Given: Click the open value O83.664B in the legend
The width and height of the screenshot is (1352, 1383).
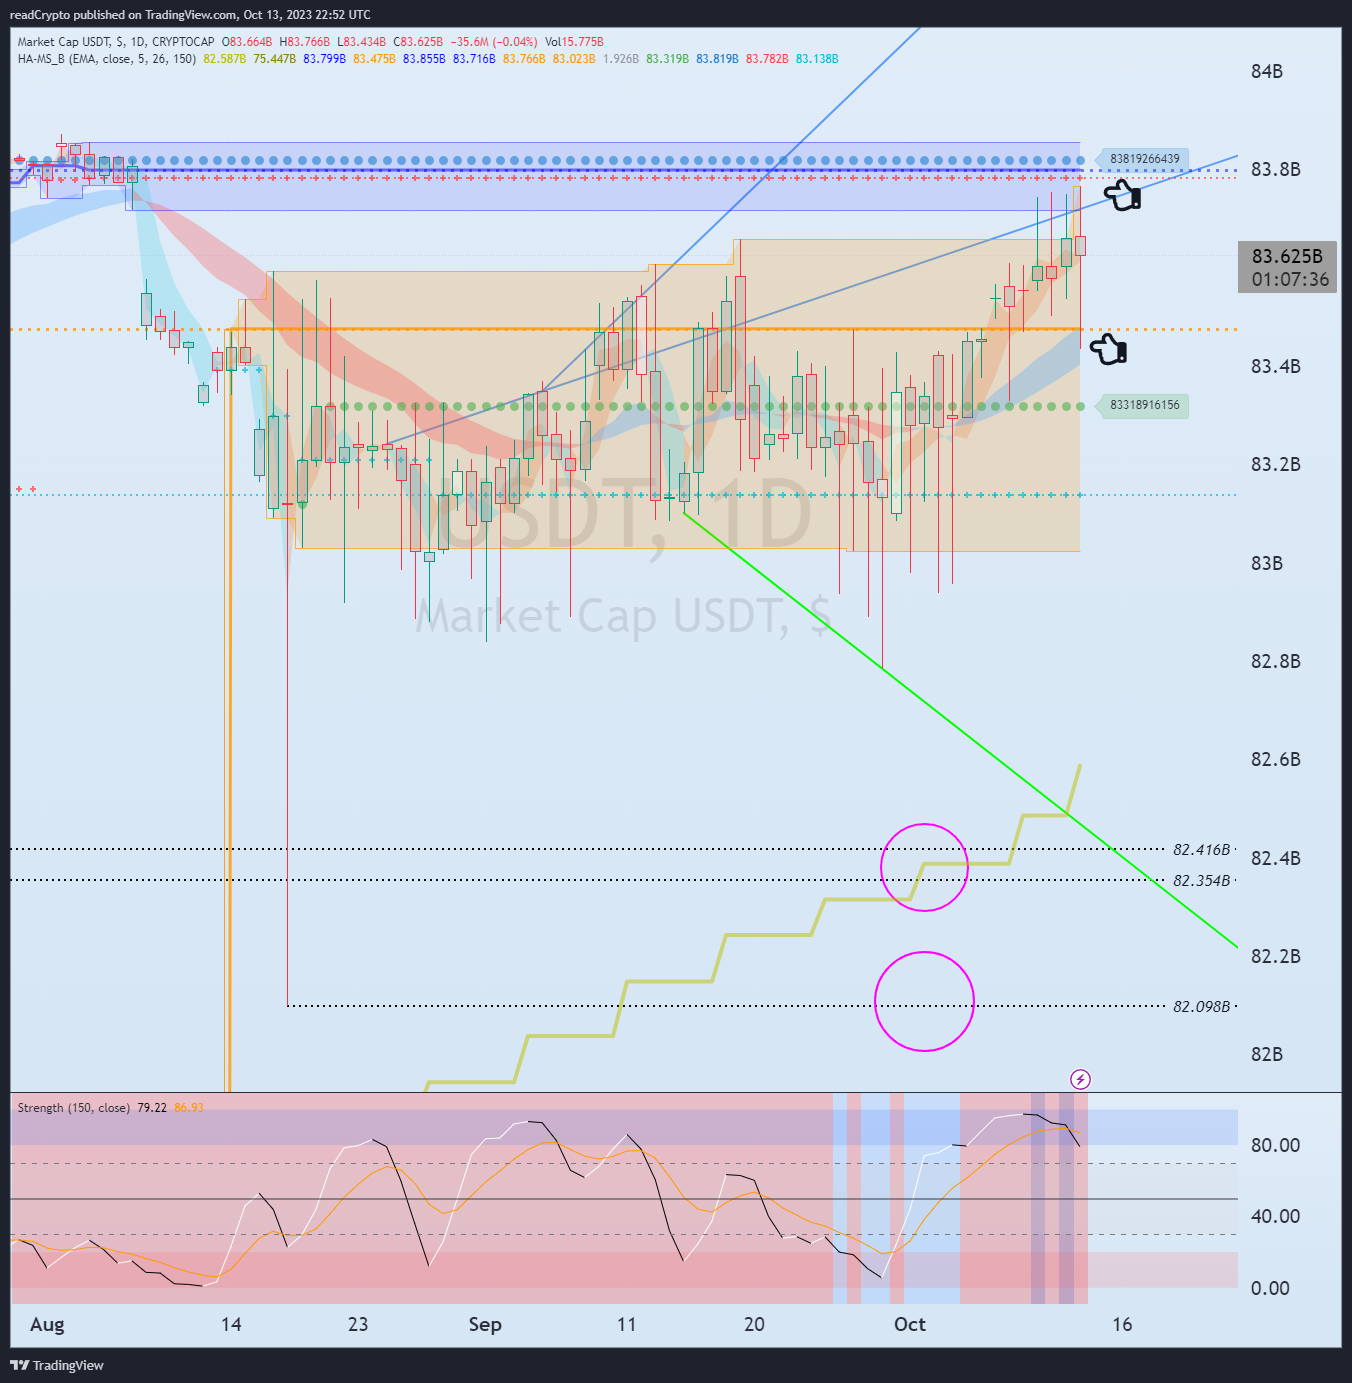Looking at the screenshot, I should point(248,42).
